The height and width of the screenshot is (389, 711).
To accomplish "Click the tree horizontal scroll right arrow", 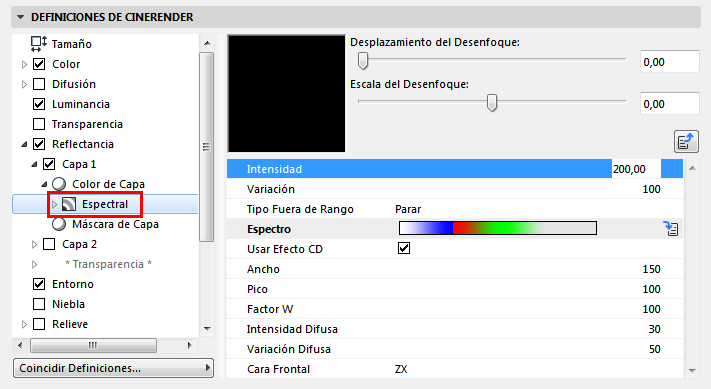I will (x=190, y=345).
